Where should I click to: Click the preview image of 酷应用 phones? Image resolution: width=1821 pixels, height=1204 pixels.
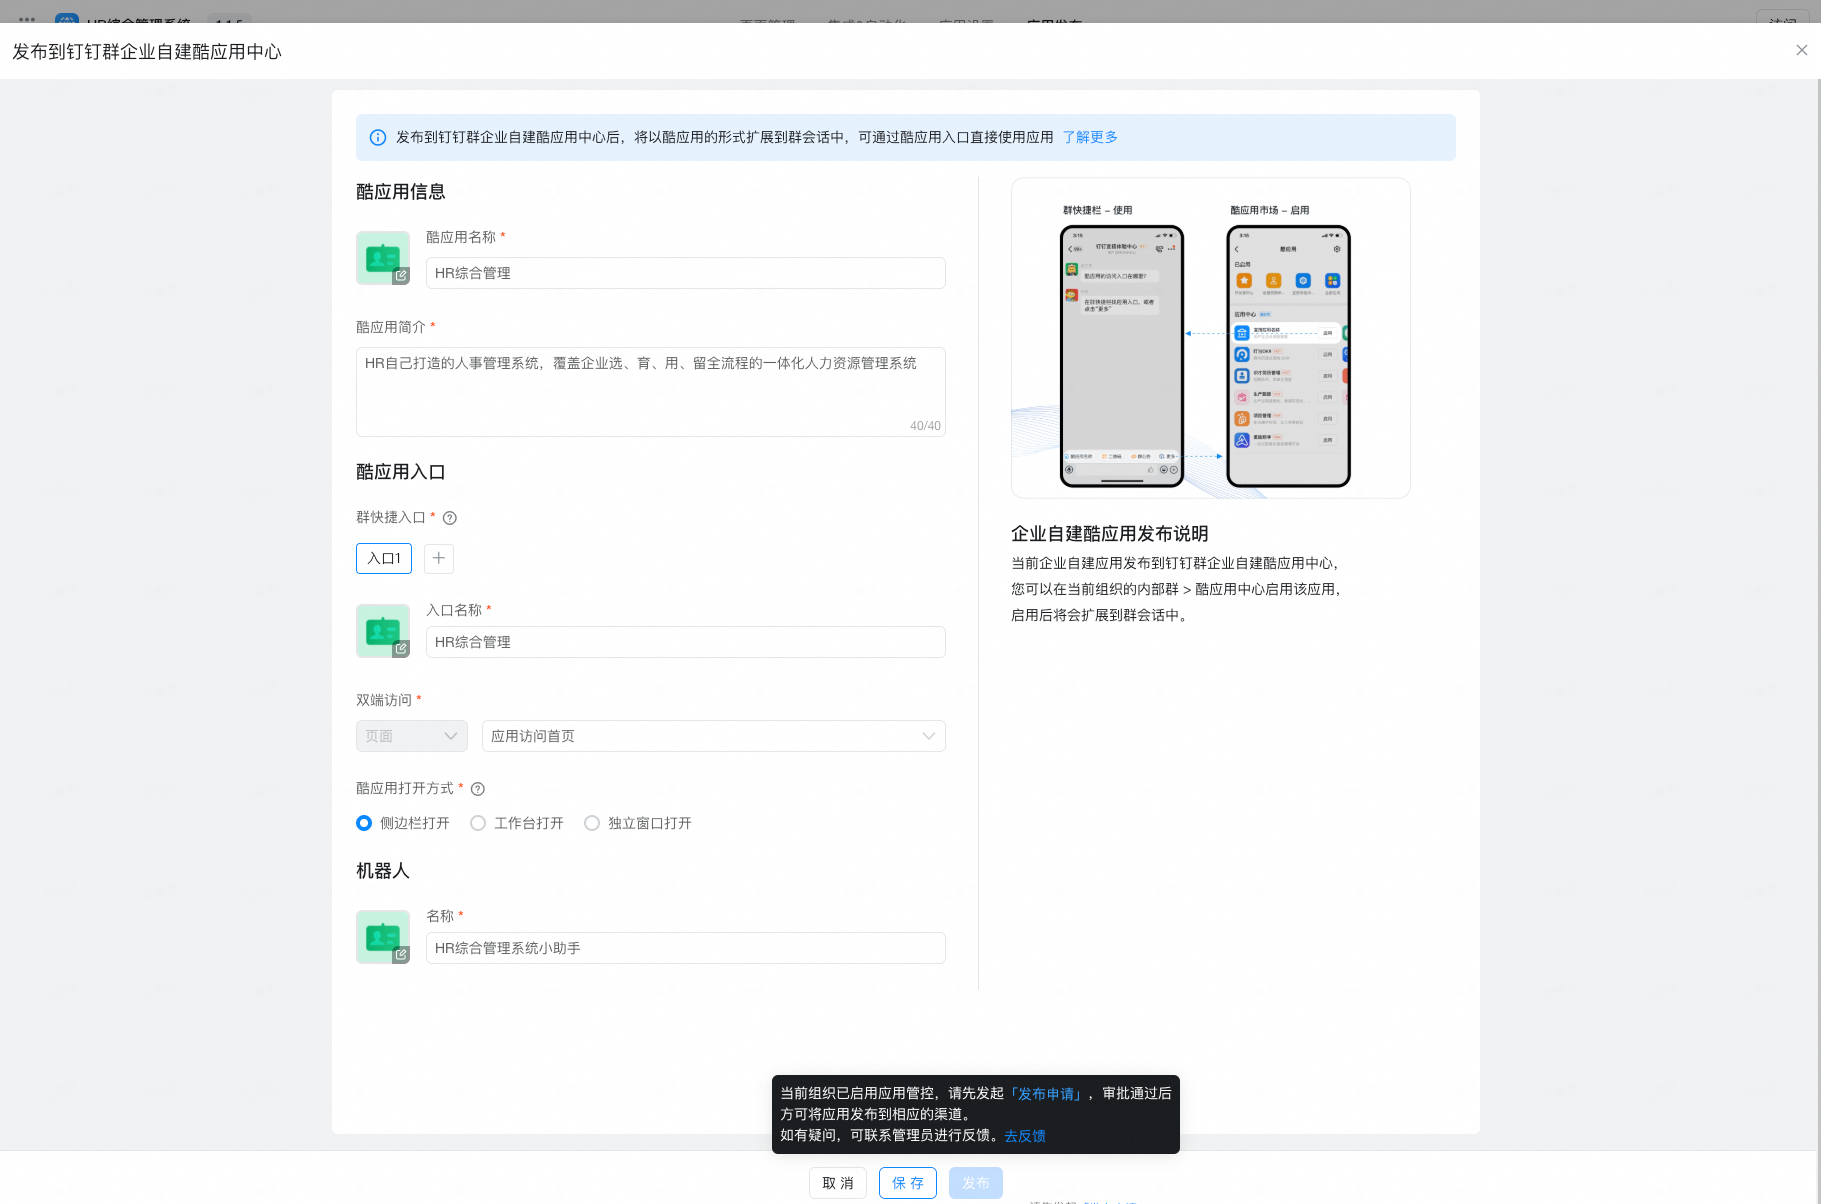coord(1210,338)
